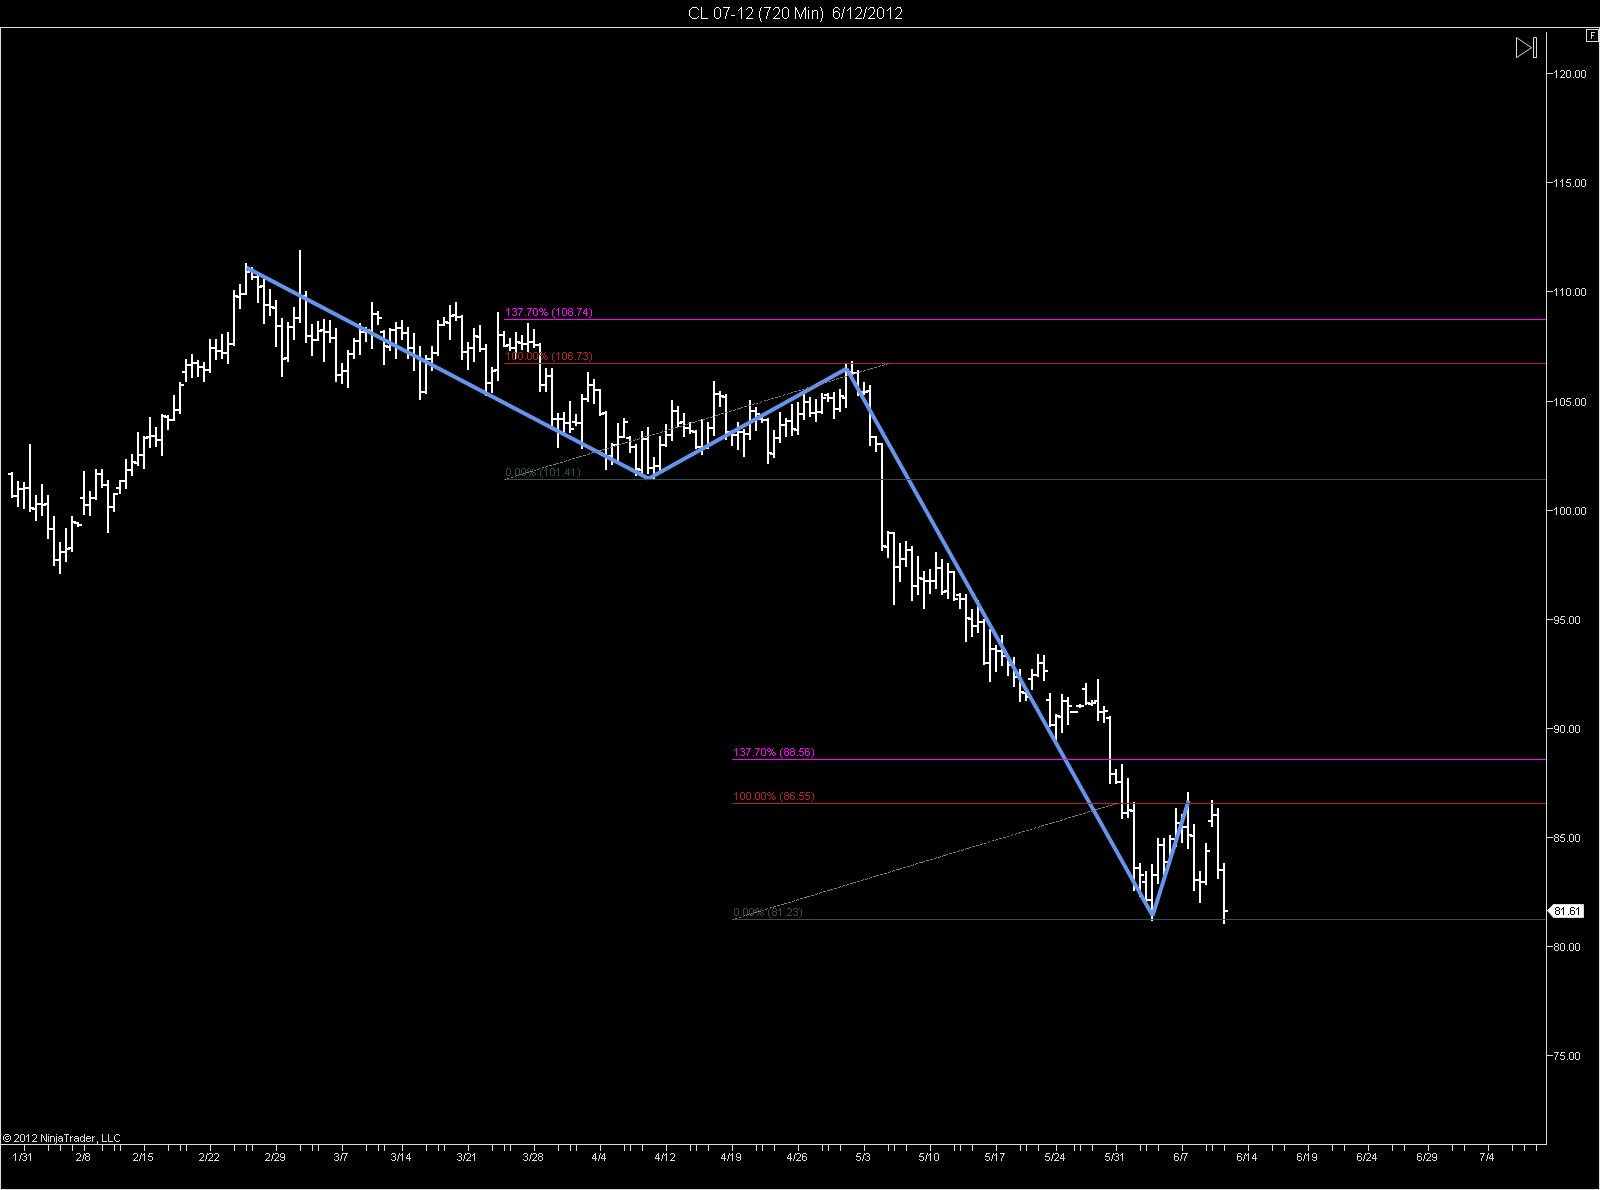Select the current price marker 81.61
1600x1190 pixels.
(x=1567, y=911)
